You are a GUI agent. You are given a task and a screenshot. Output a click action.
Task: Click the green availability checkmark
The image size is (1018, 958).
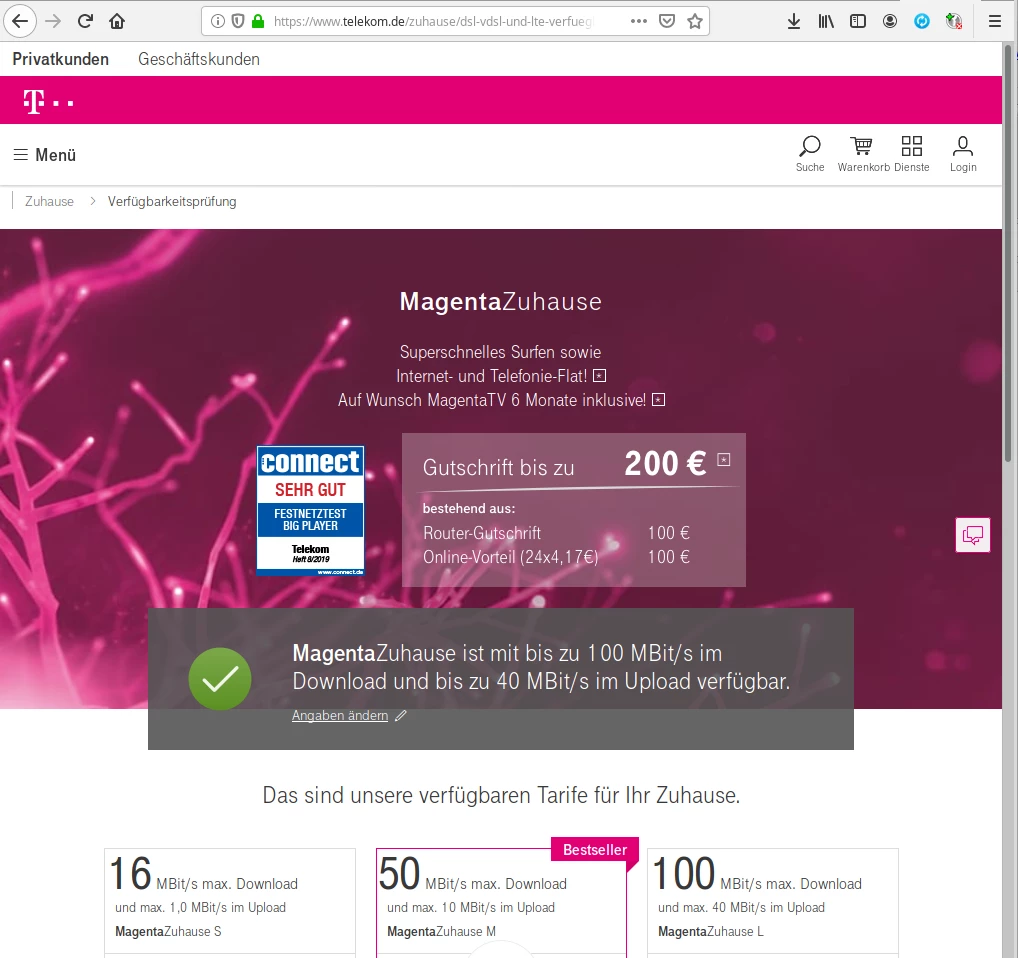(x=219, y=679)
